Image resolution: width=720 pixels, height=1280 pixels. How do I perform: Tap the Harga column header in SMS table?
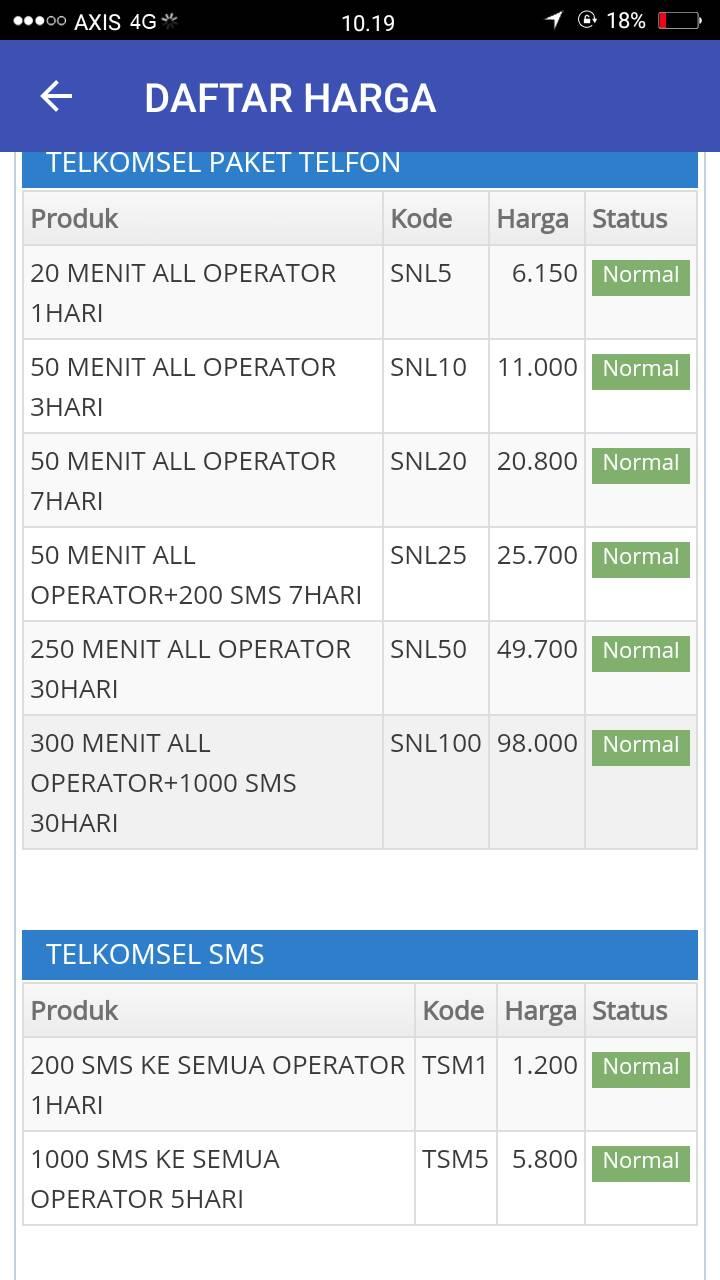coord(541,1010)
